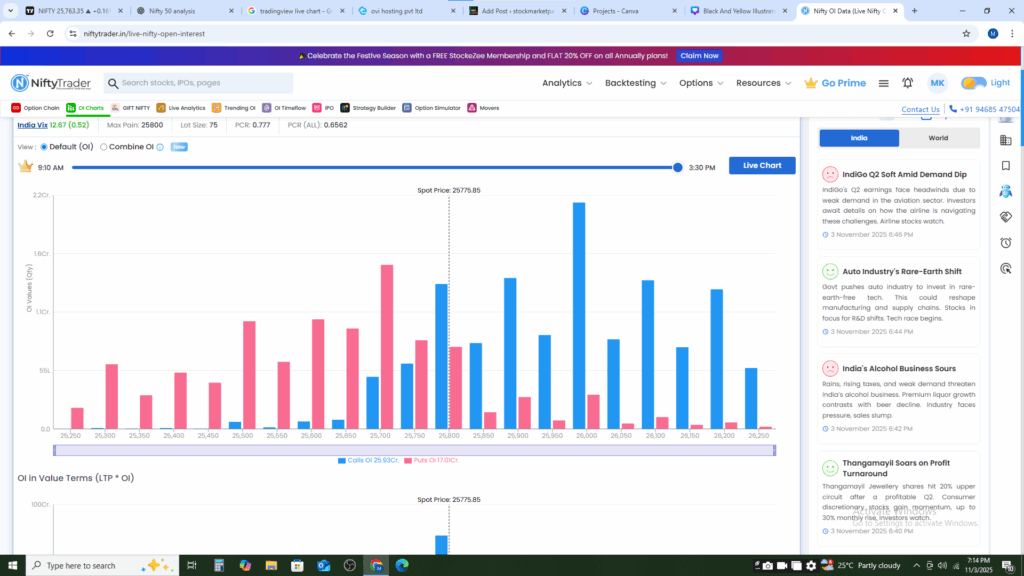Open the Option Chain page
This screenshot has height=576, width=1024.
(36, 108)
